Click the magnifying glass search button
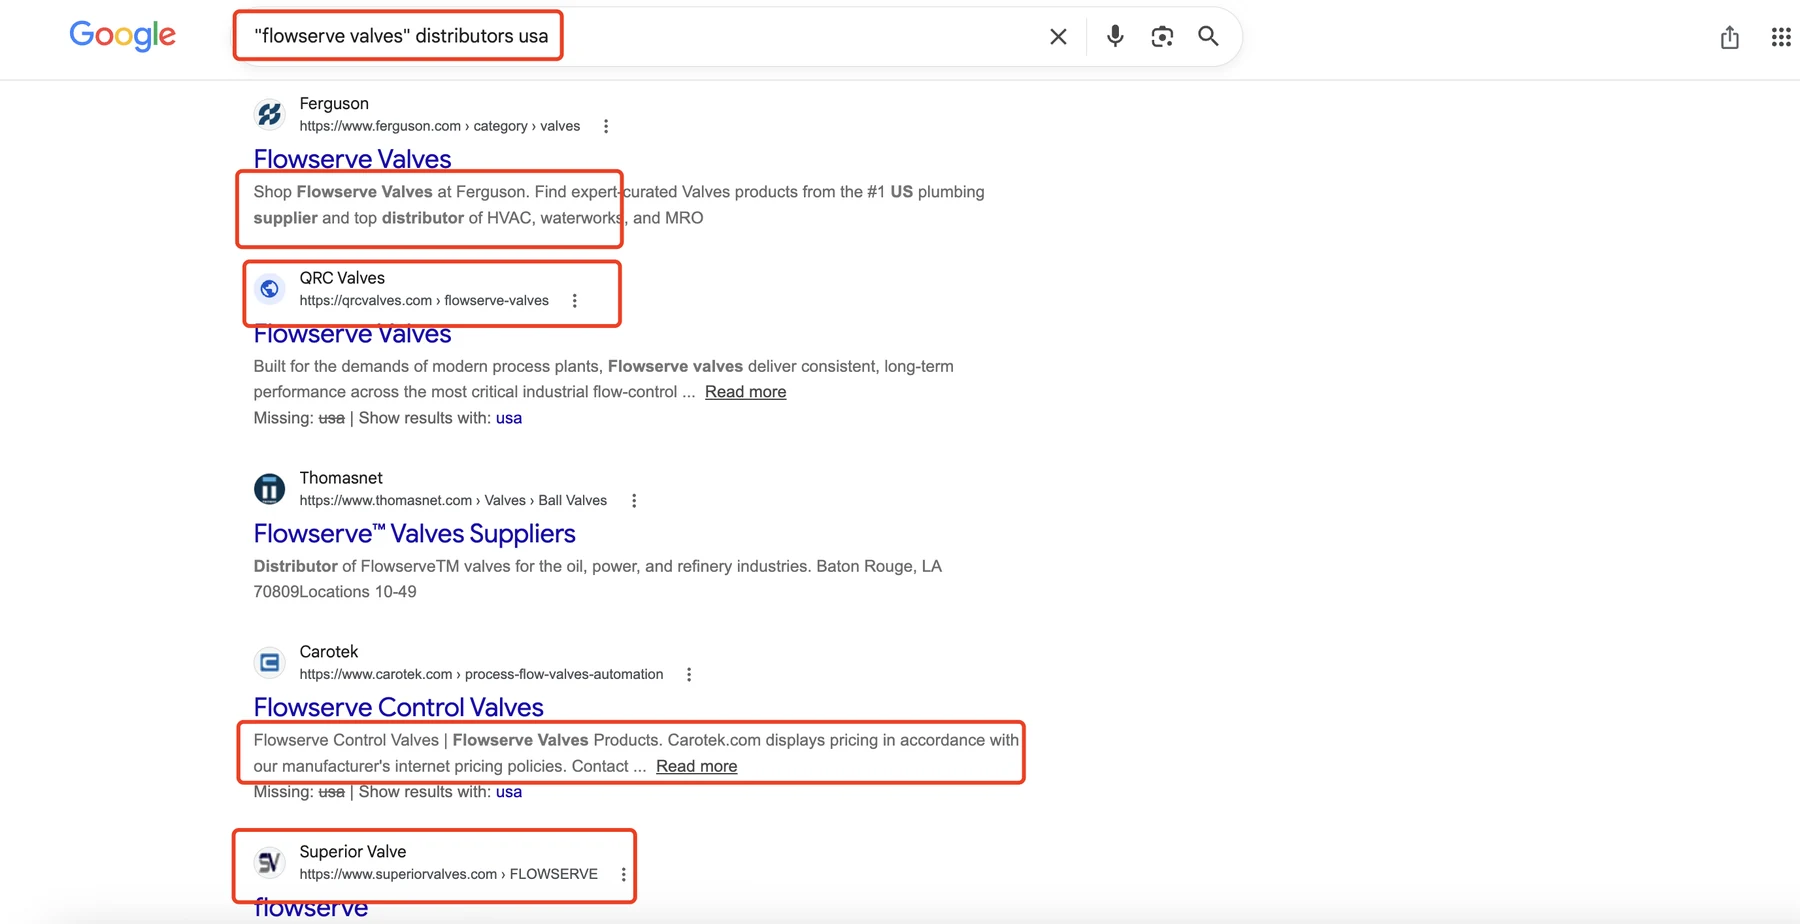Viewport: 1800px width, 924px height. pyautogui.click(x=1208, y=36)
